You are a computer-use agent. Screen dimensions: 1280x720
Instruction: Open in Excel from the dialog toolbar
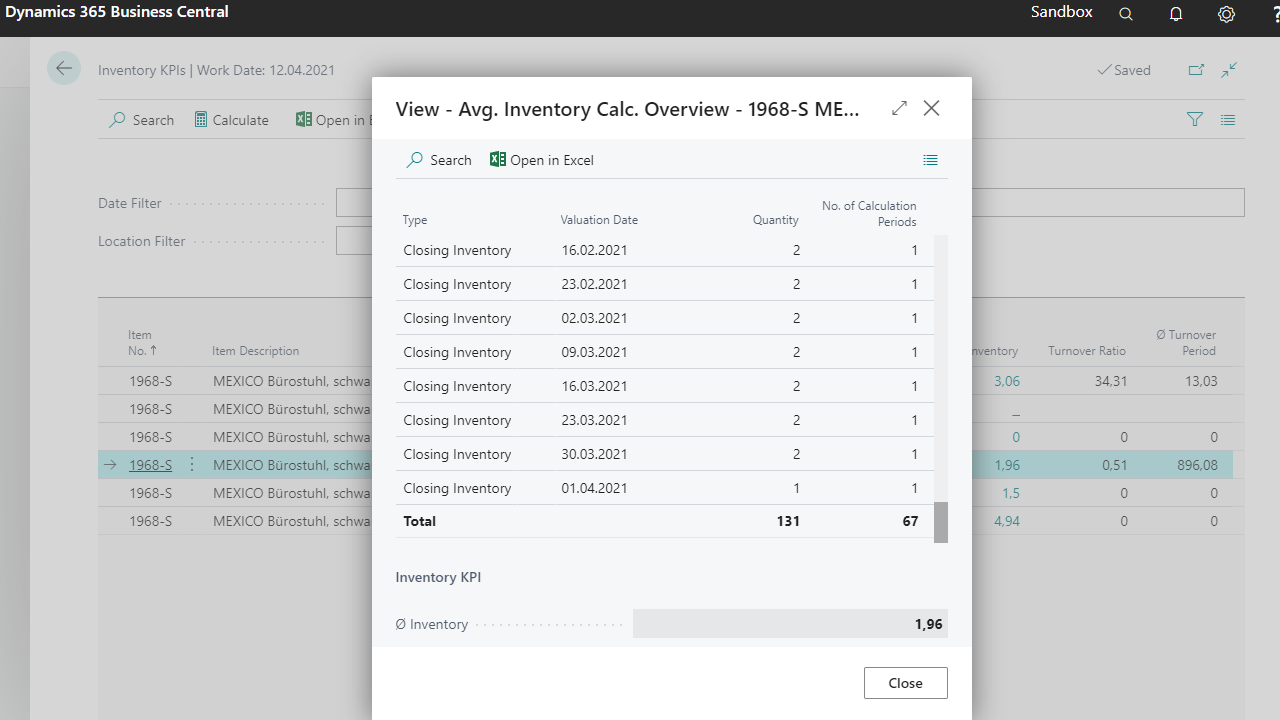(x=541, y=160)
